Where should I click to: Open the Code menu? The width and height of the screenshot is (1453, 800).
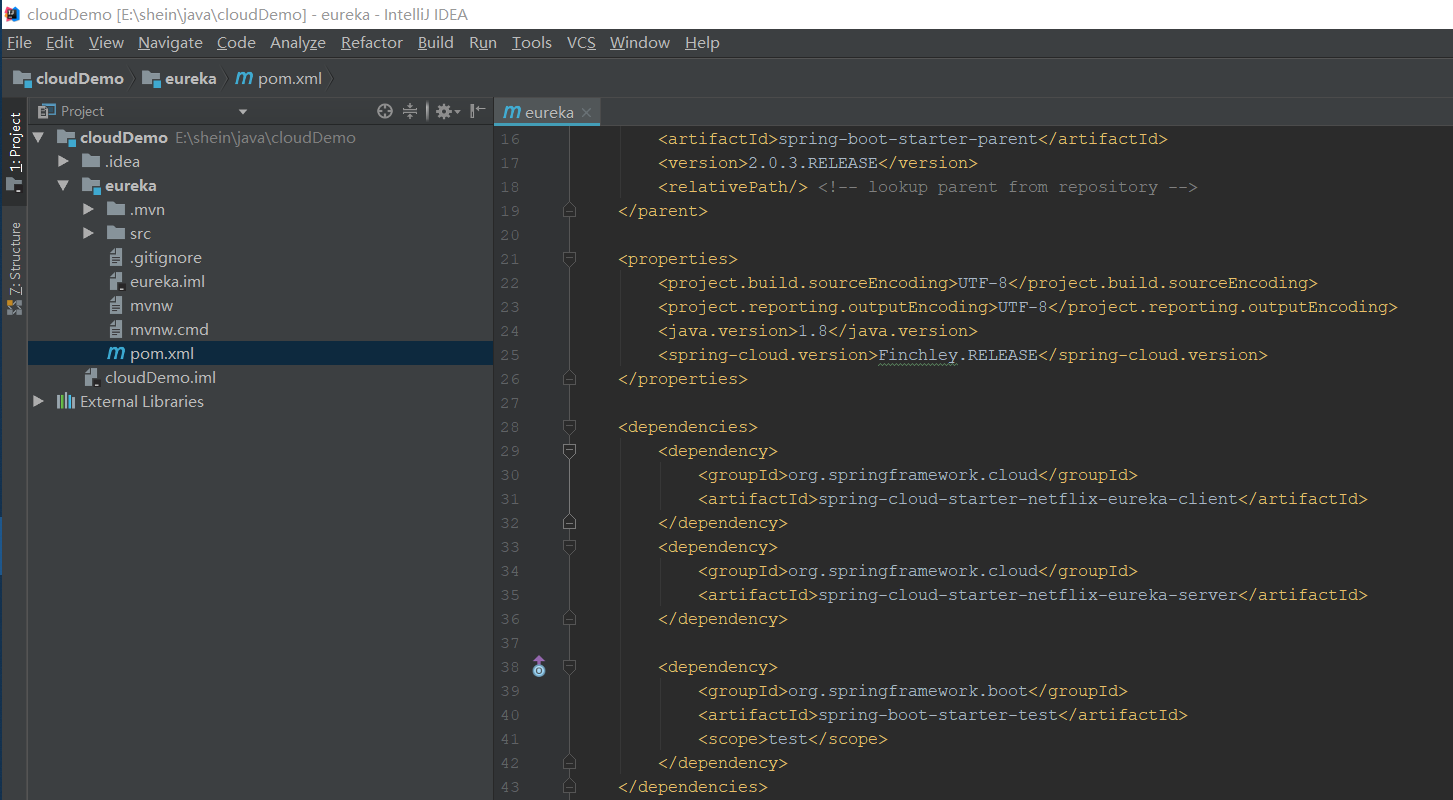[236, 42]
